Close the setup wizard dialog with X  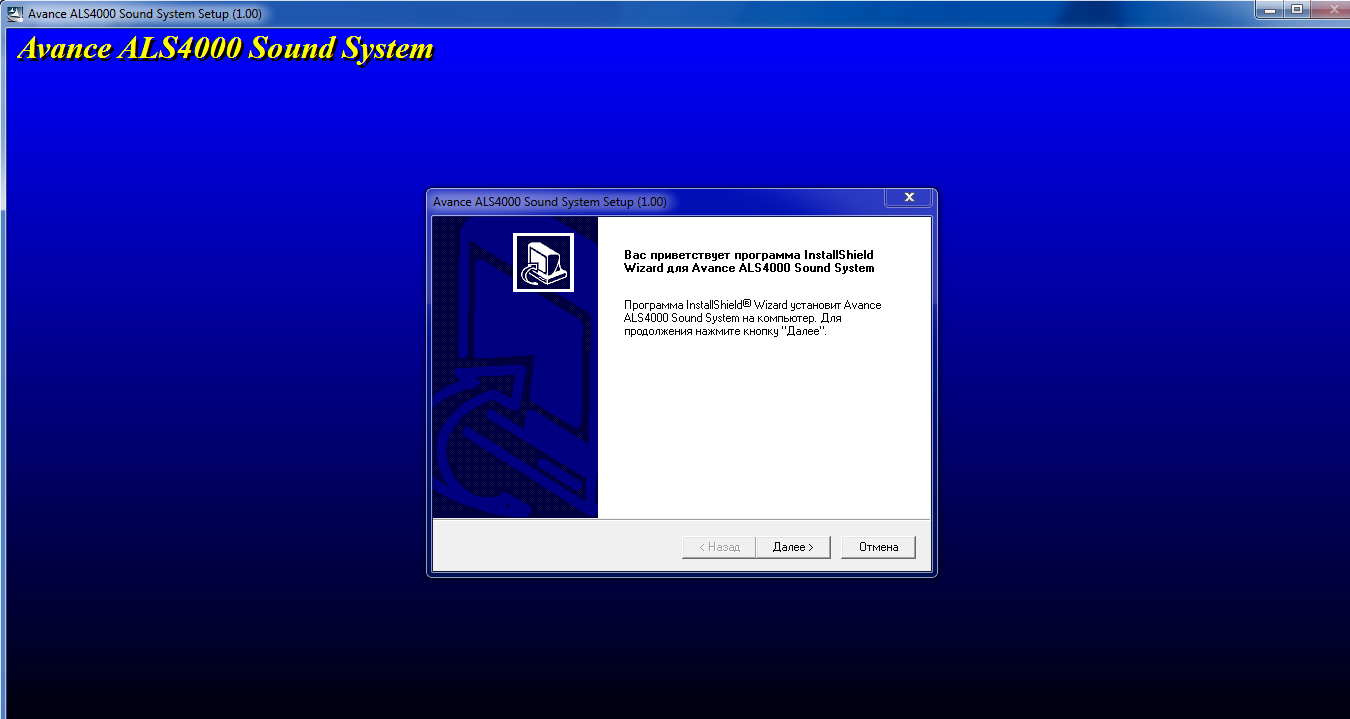(909, 198)
